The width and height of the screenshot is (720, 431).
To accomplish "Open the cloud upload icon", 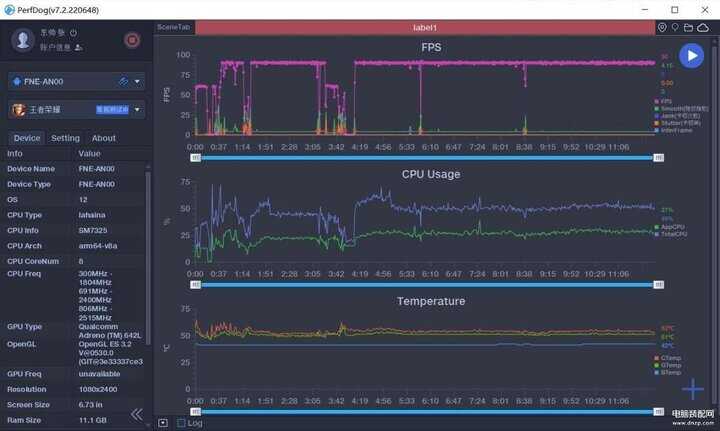I will [703, 27].
